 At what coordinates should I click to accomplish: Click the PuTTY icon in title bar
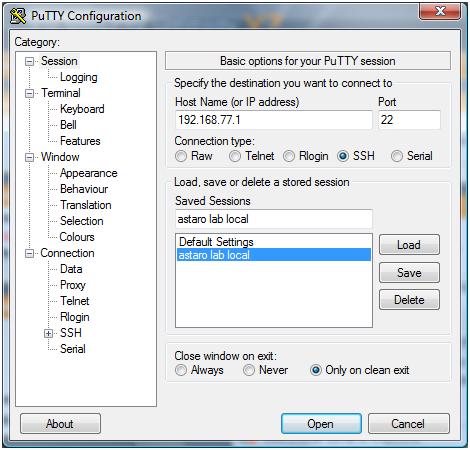[18, 16]
